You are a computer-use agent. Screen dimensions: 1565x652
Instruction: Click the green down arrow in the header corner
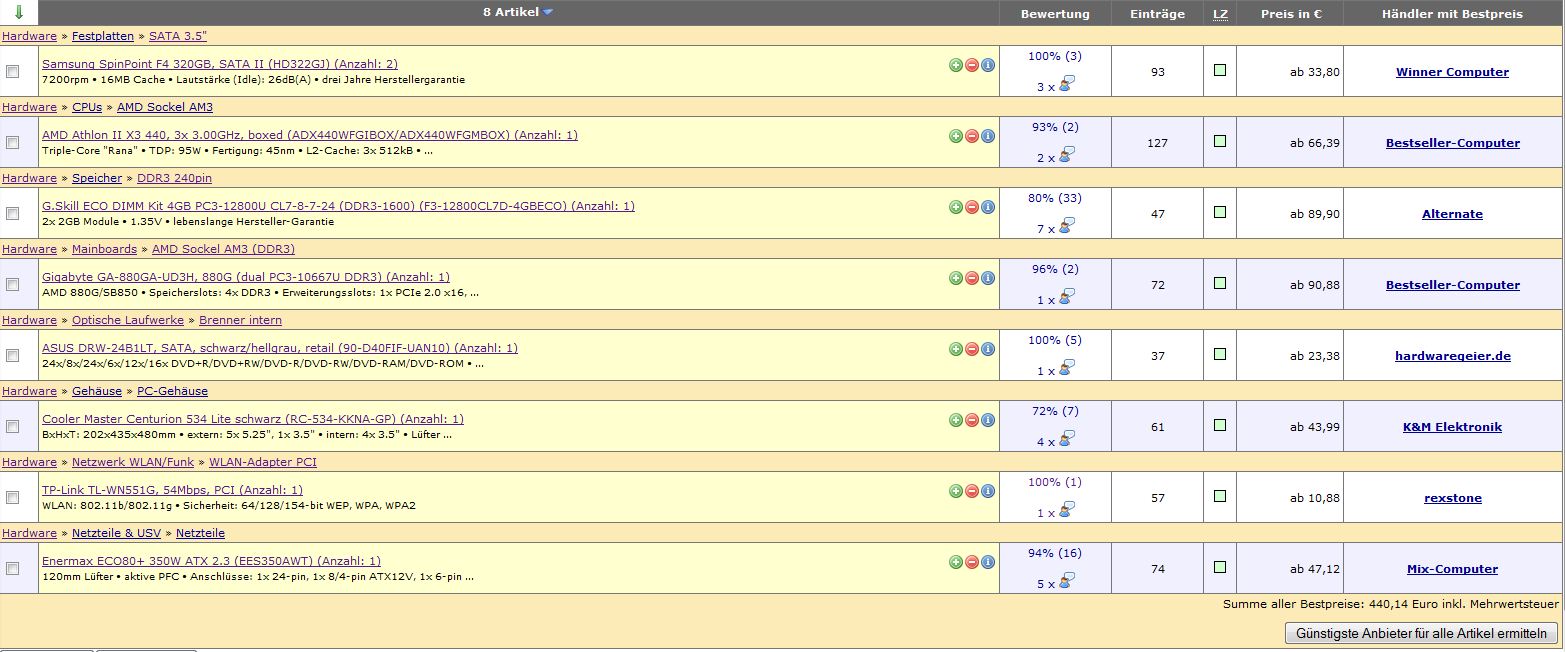tap(19, 13)
